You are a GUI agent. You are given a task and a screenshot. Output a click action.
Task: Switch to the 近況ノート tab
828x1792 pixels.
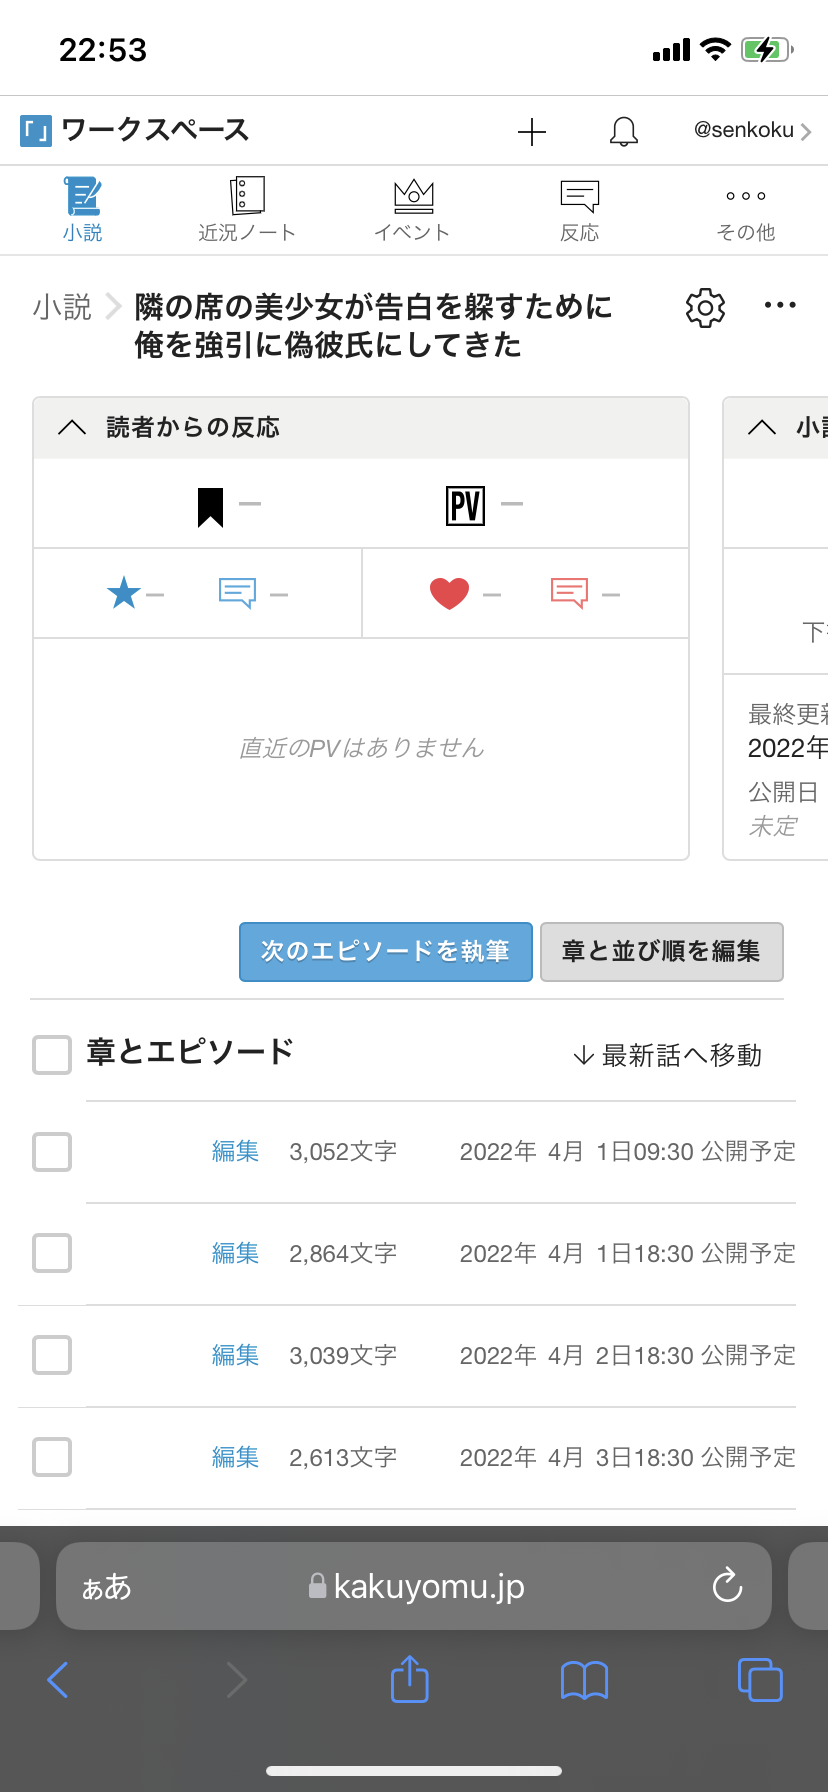247,210
